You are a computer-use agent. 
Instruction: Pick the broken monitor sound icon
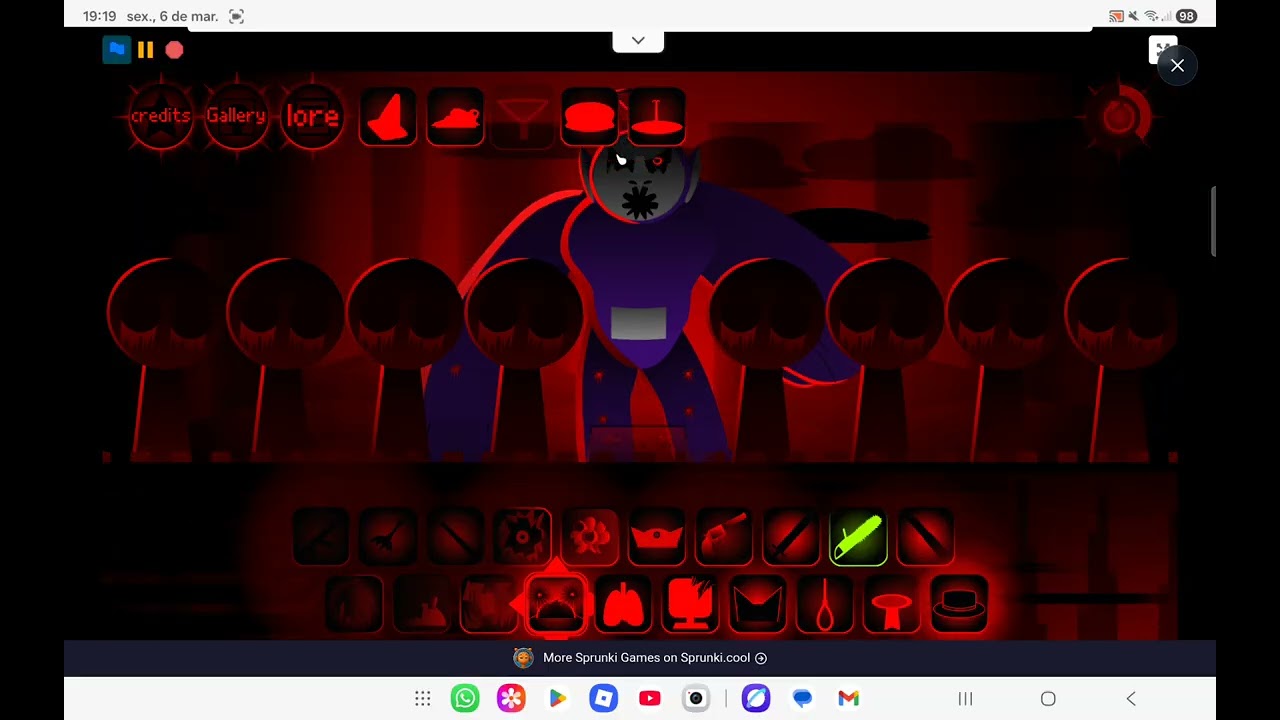point(690,605)
